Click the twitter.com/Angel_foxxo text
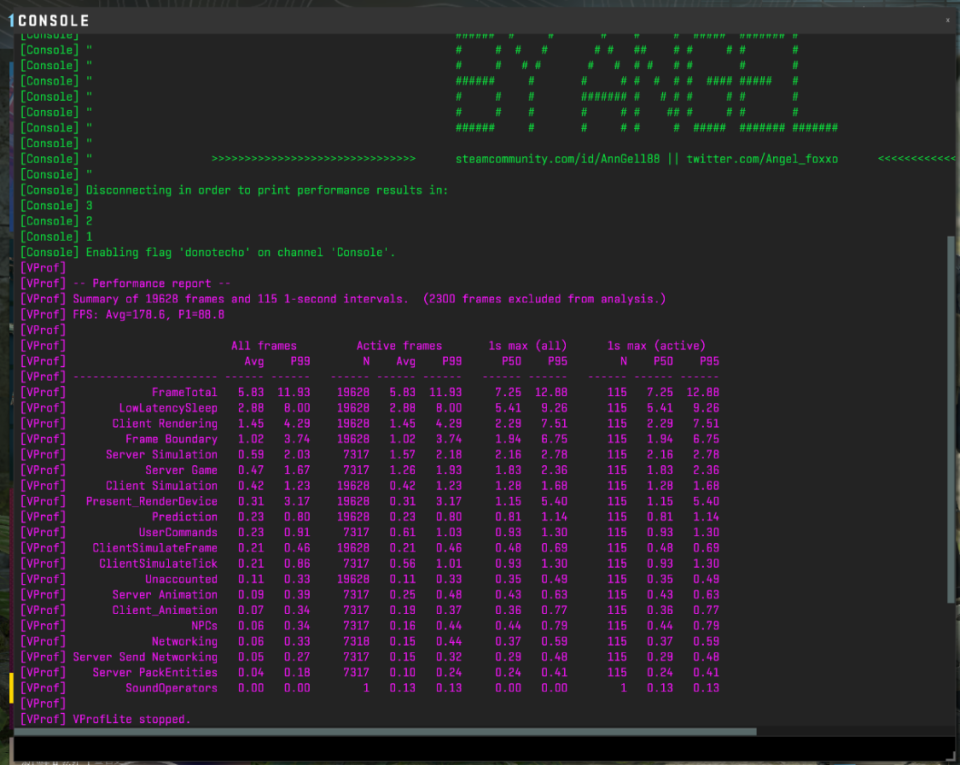The width and height of the screenshot is (960, 765). pyautogui.click(x=762, y=159)
